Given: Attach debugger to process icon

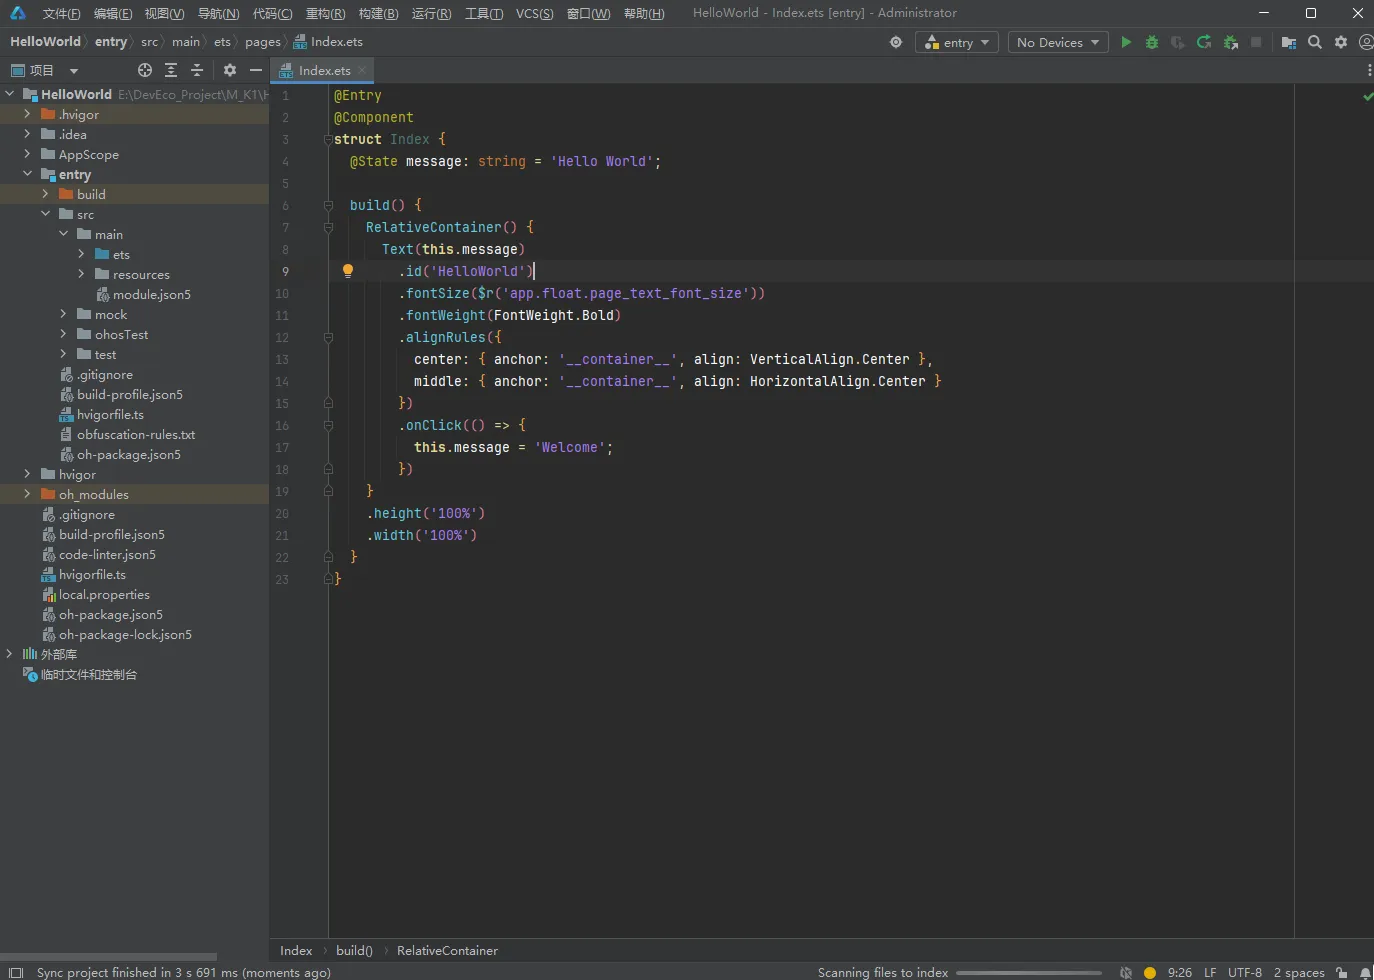Looking at the screenshot, I should click(x=1231, y=42).
